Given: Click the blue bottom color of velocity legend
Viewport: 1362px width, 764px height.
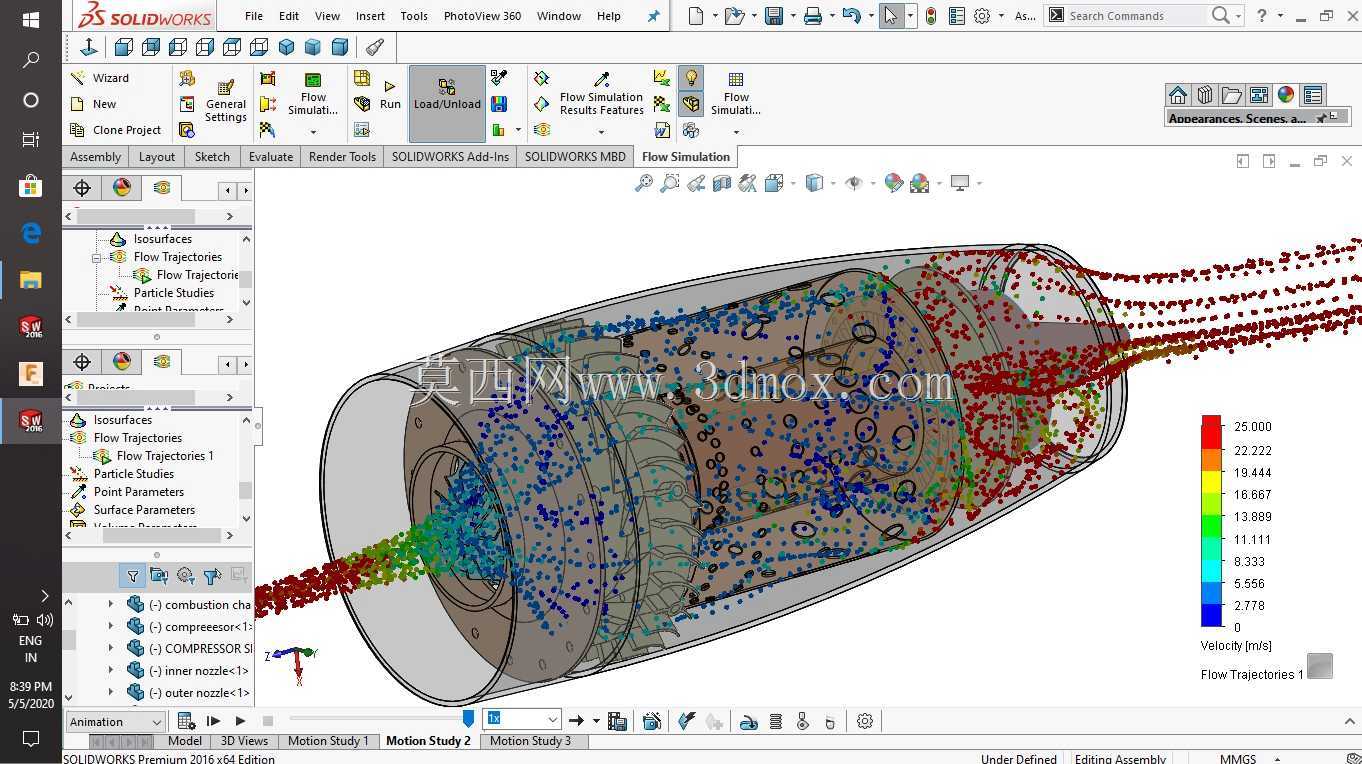Looking at the screenshot, I should point(1211,615).
